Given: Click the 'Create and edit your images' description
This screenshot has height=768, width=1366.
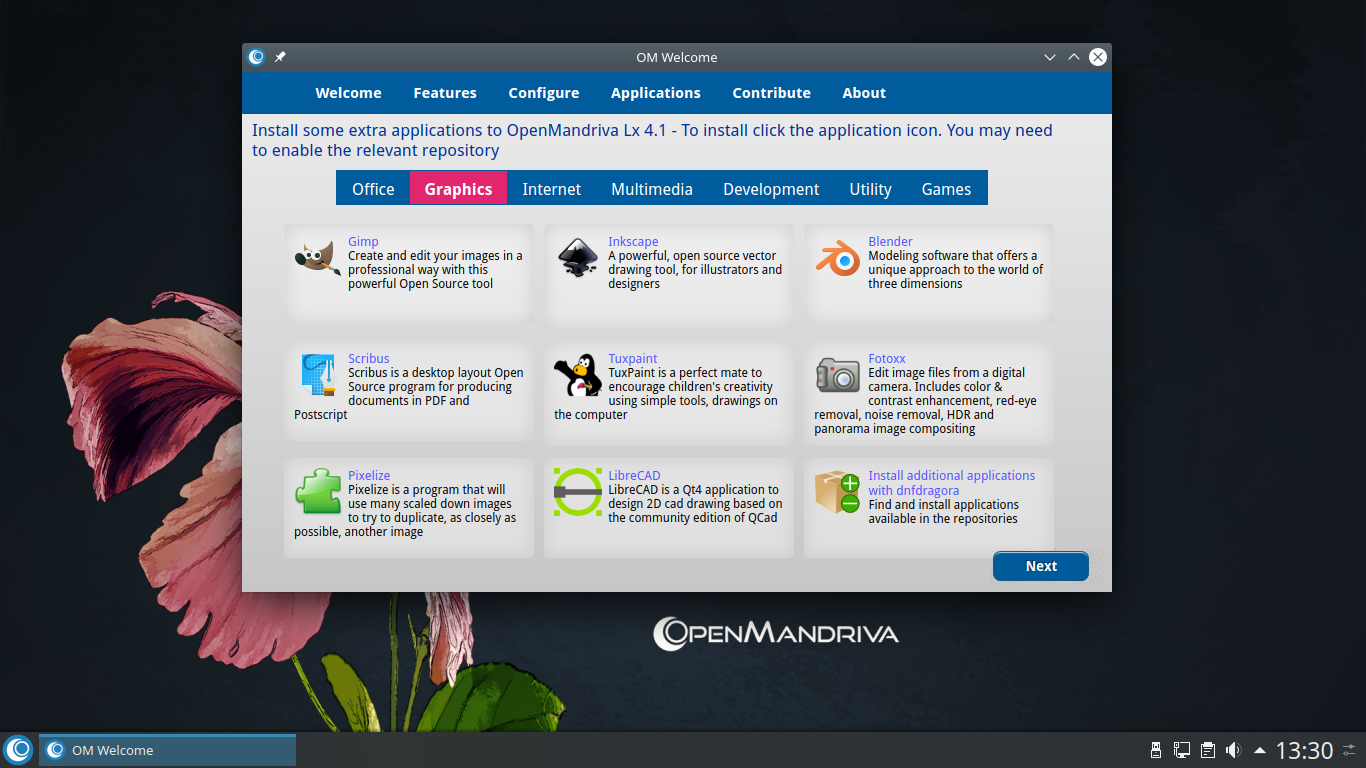Looking at the screenshot, I should 435,270.
